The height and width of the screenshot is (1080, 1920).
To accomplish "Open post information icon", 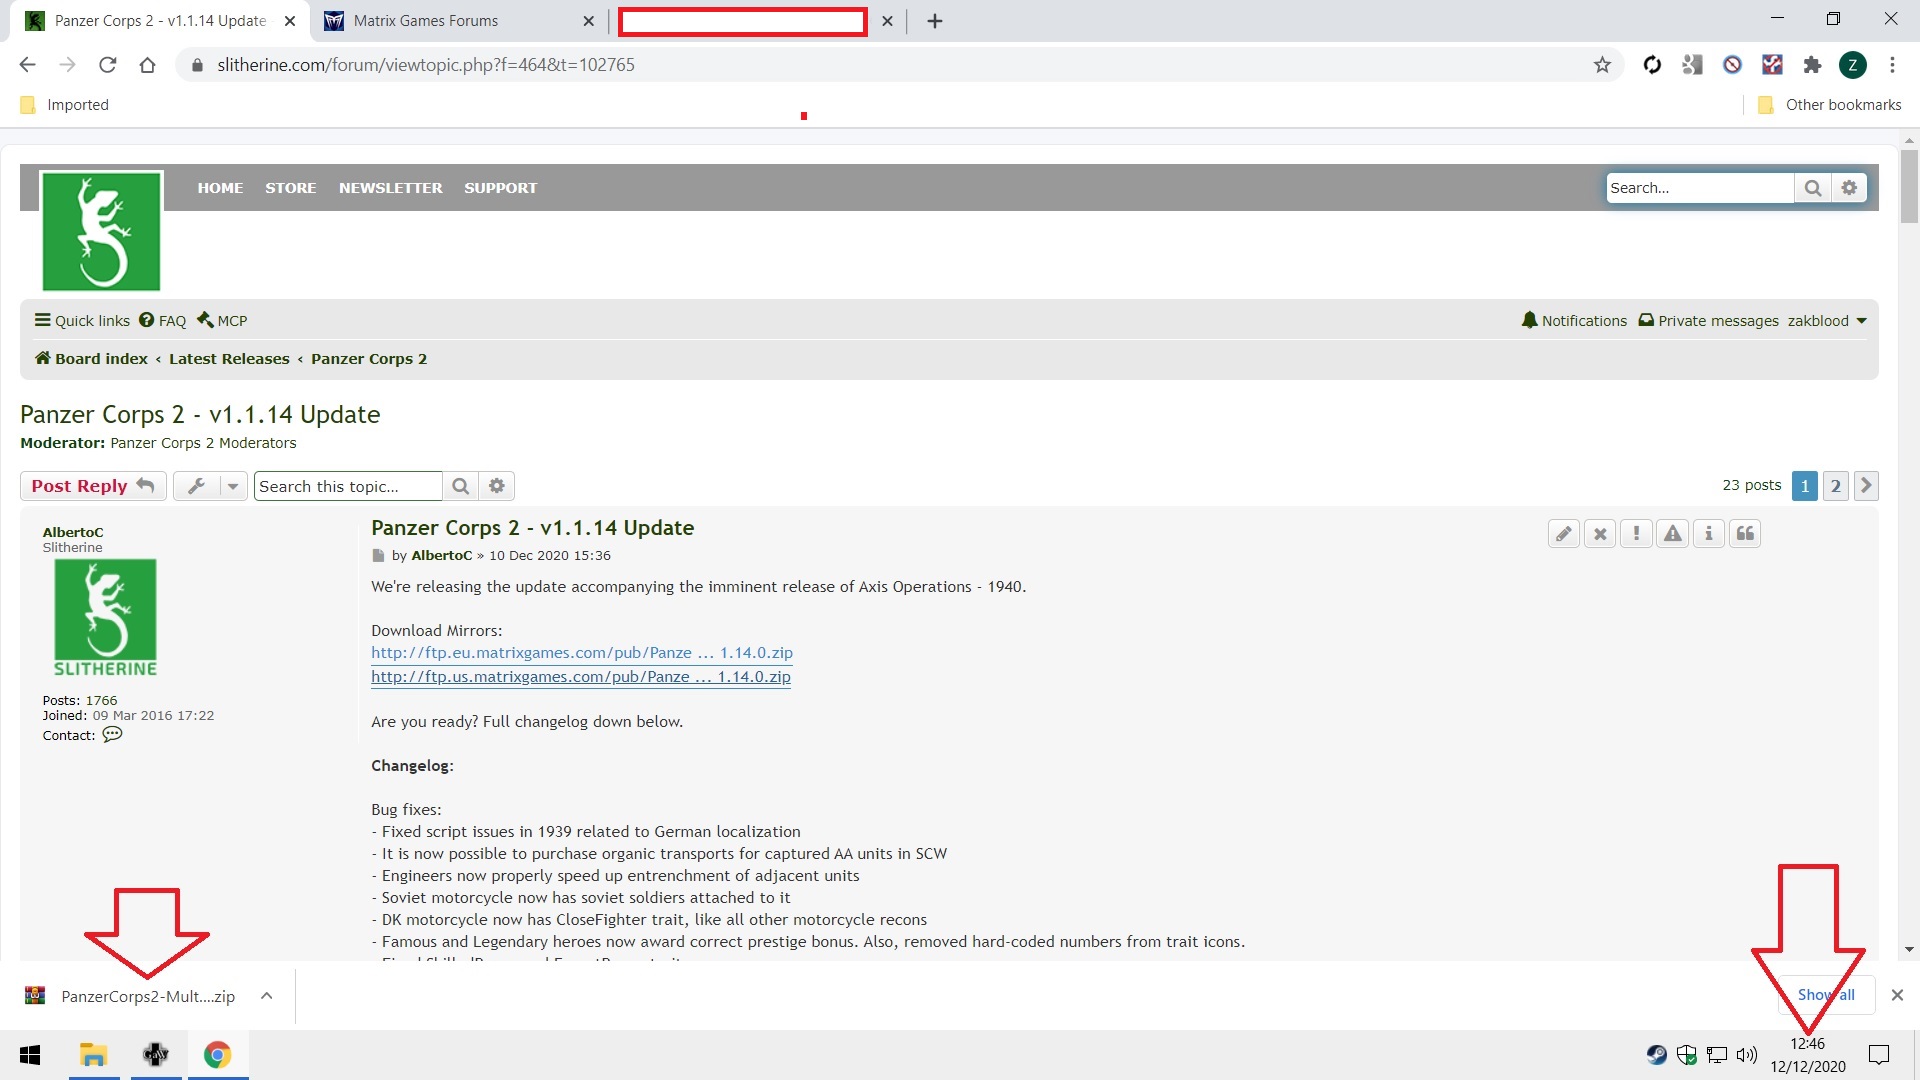I will point(1708,534).
